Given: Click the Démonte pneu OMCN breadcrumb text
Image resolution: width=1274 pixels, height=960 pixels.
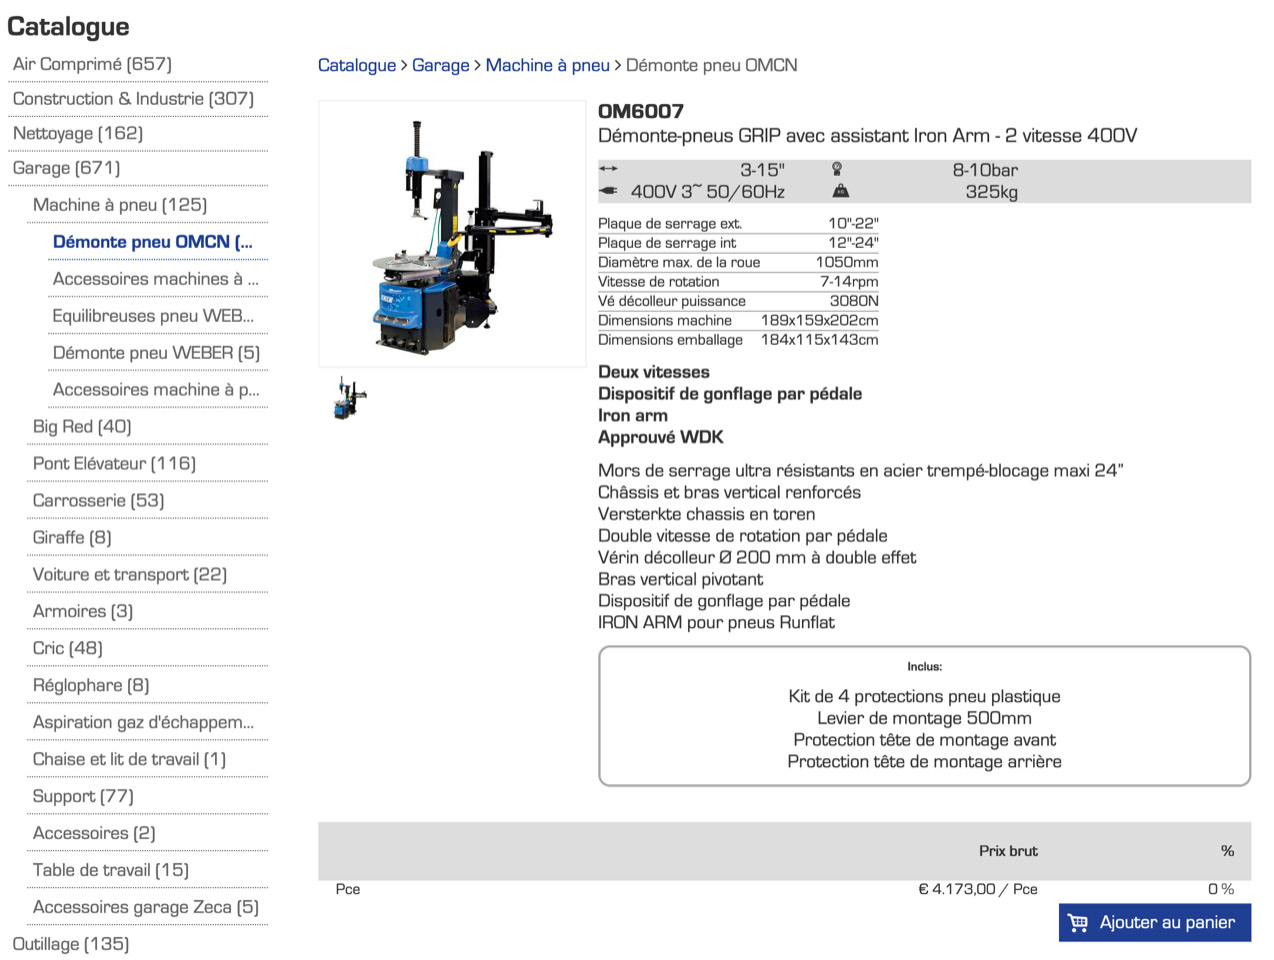Looking at the screenshot, I should click(x=712, y=65).
